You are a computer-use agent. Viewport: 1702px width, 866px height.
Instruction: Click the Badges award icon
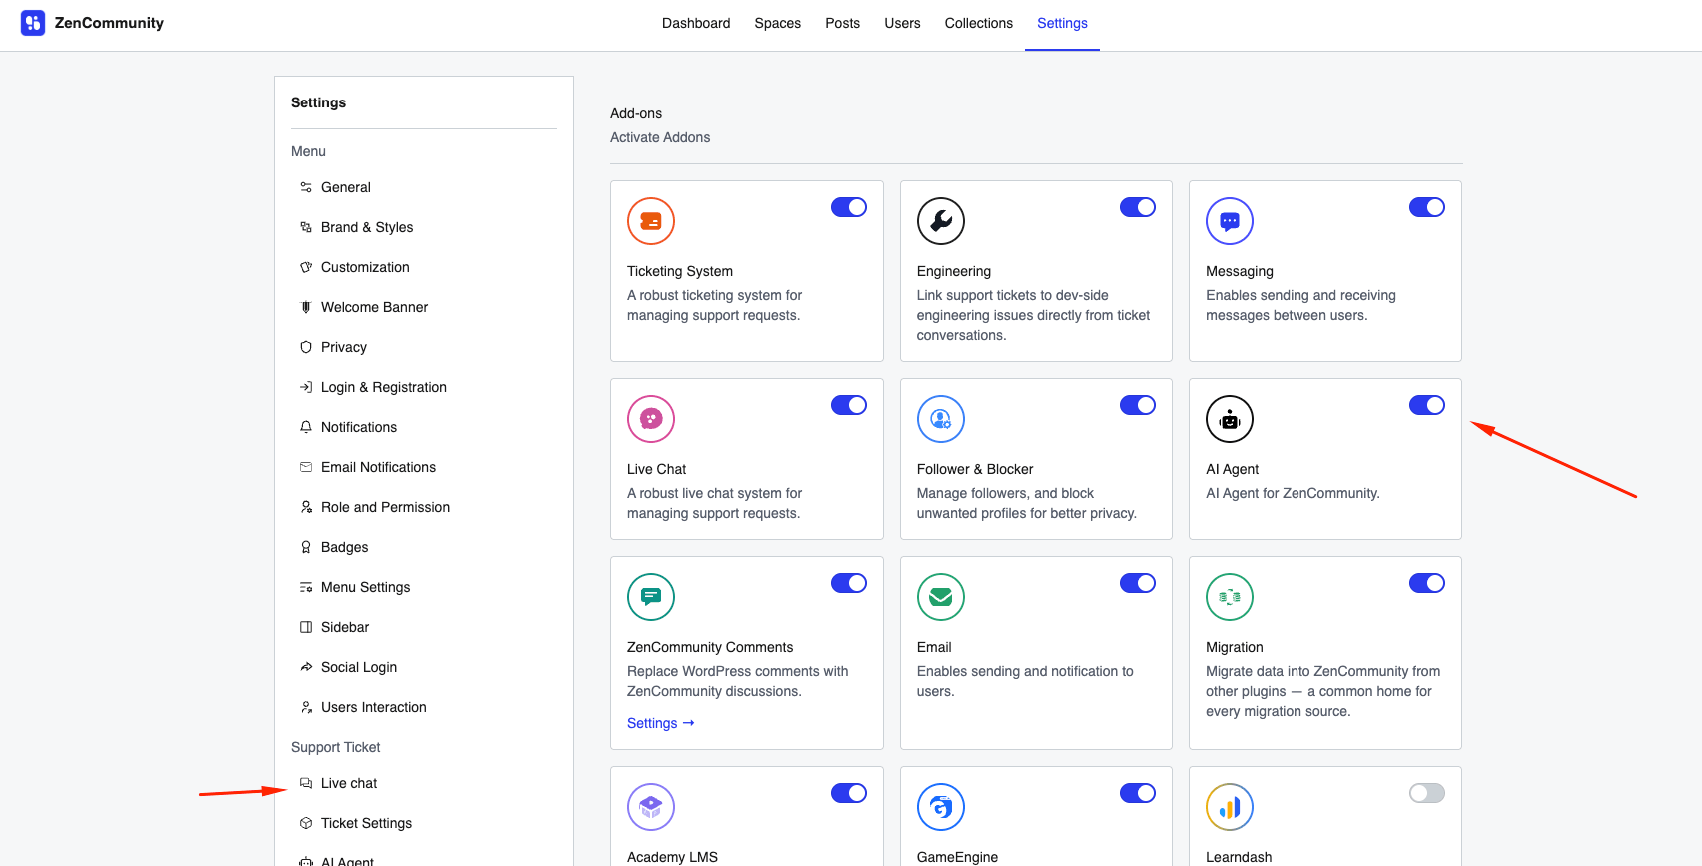point(306,547)
